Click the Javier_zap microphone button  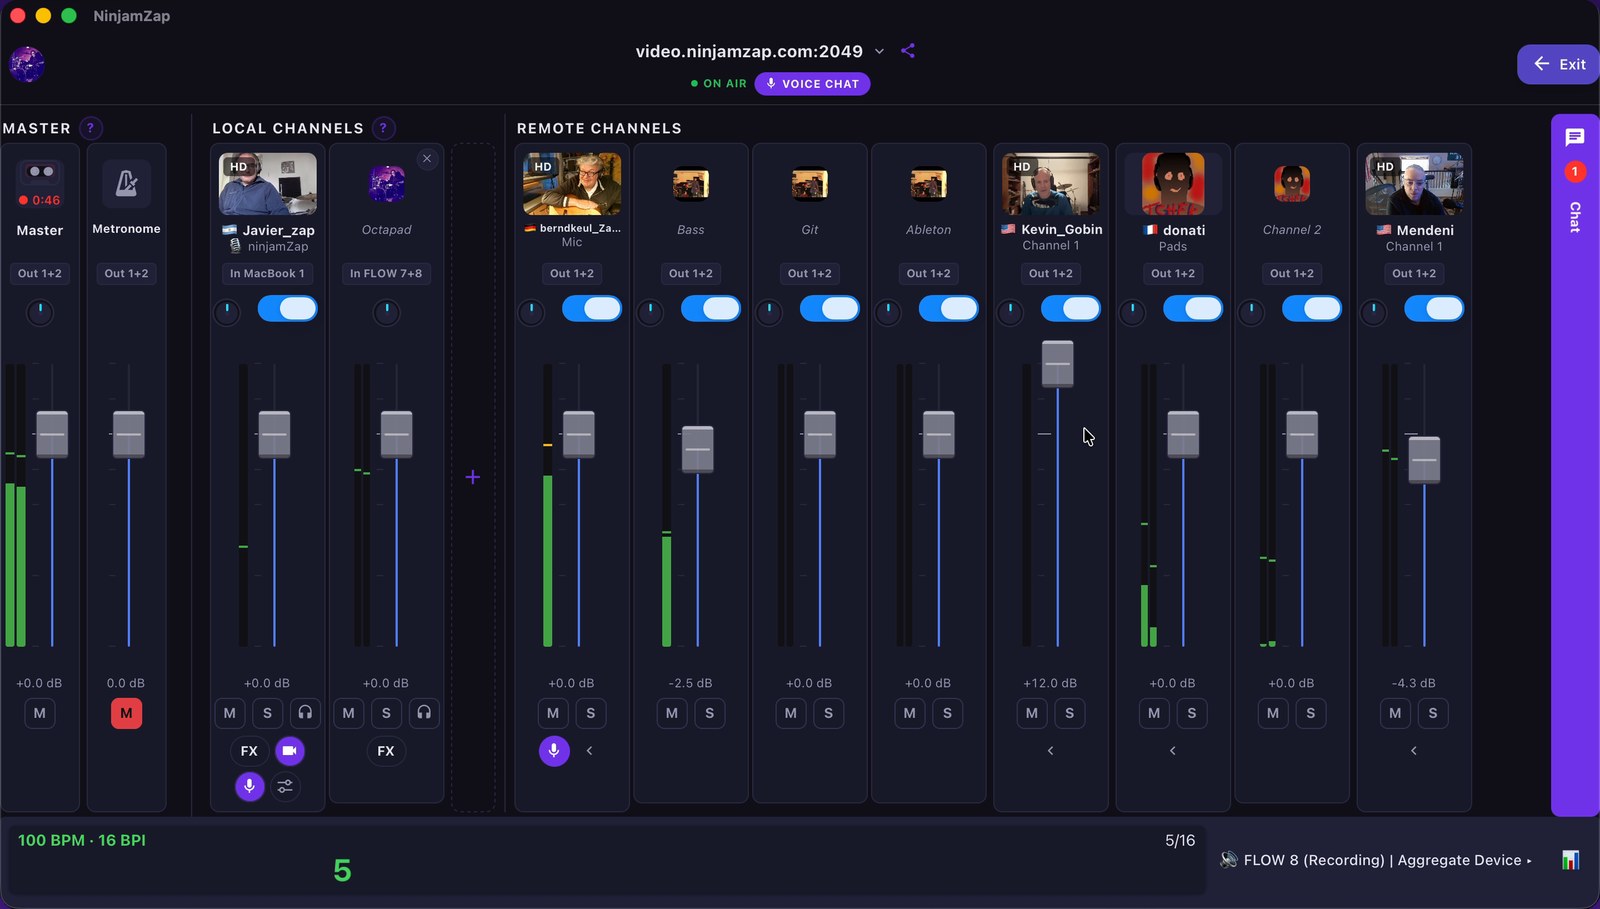click(x=249, y=787)
